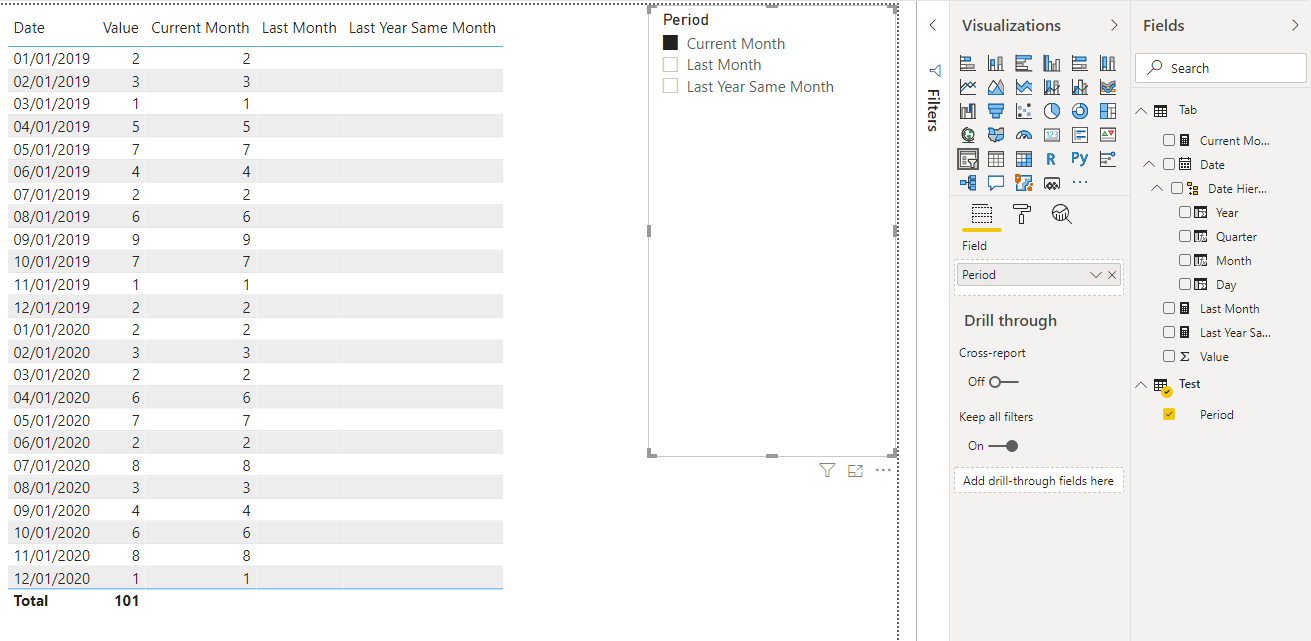Collapse the Date Hierarchy node

[x=1157, y=188]
